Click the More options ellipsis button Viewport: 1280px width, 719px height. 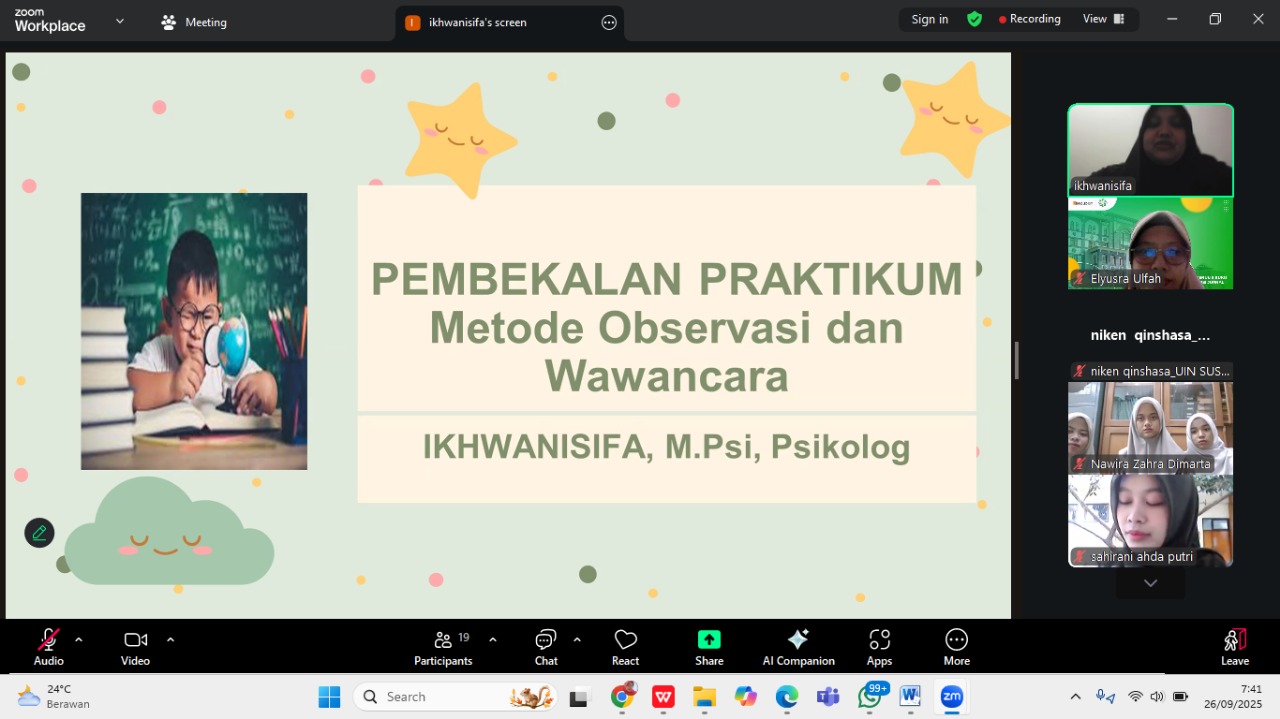pos(956,647)
